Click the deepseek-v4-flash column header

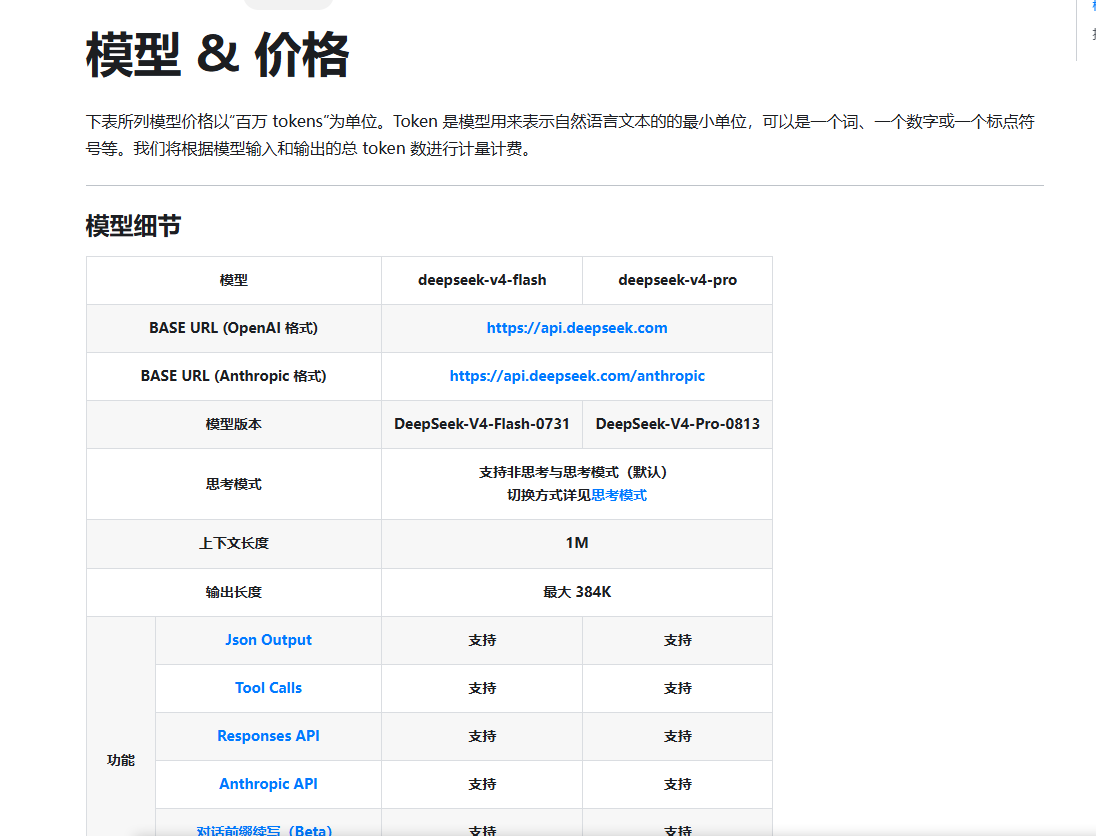[482, 280]
